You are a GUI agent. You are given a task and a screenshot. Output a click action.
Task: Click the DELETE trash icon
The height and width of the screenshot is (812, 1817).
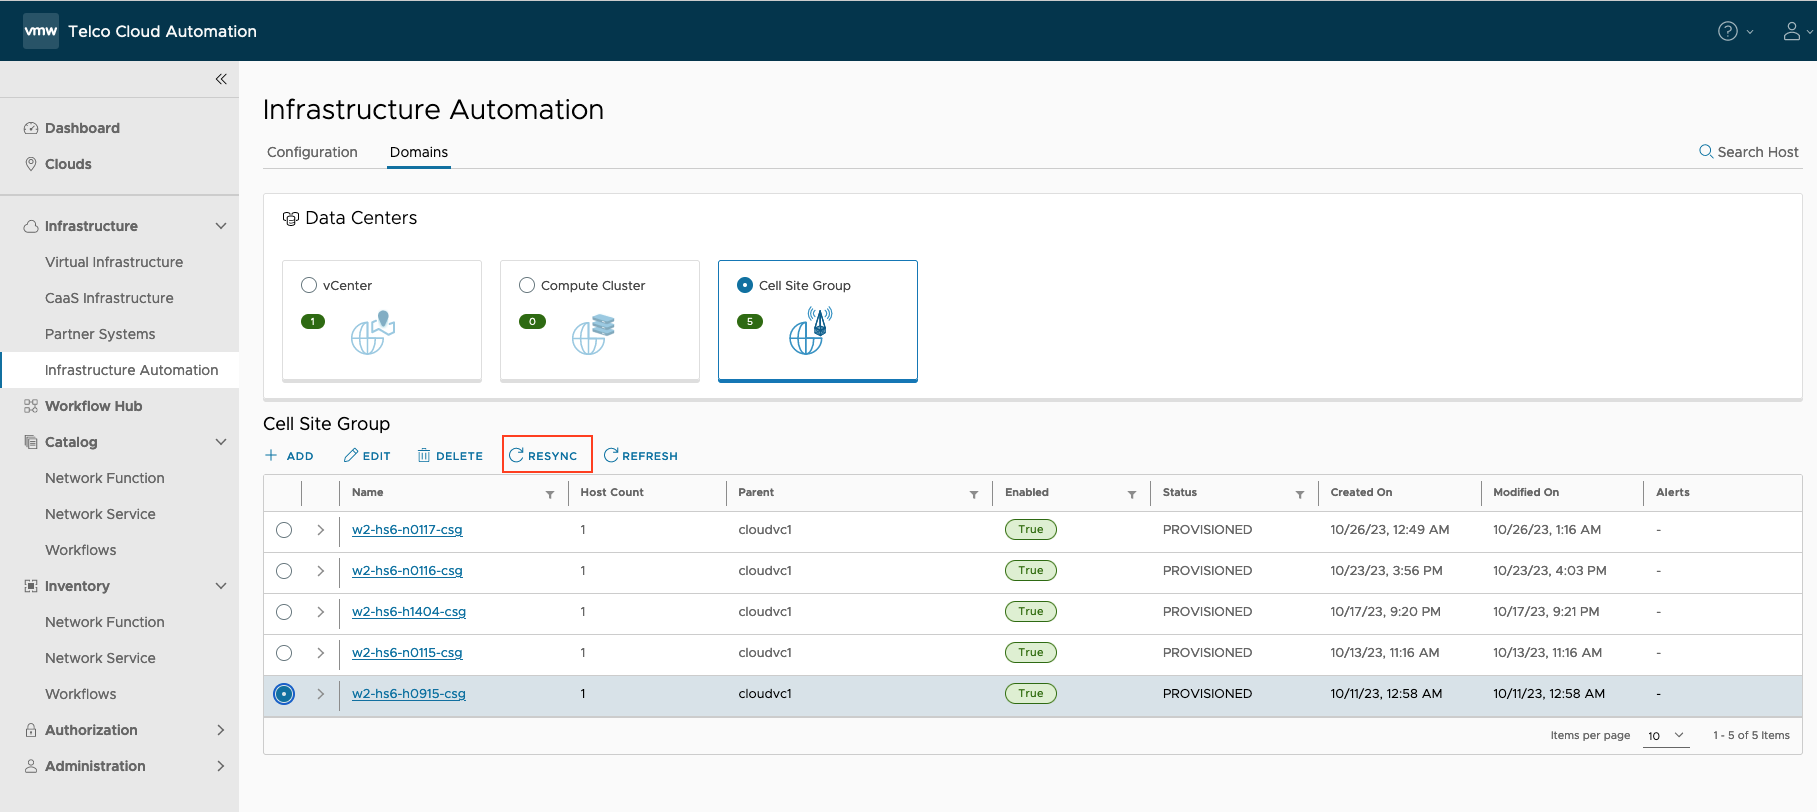click(424, 455)
